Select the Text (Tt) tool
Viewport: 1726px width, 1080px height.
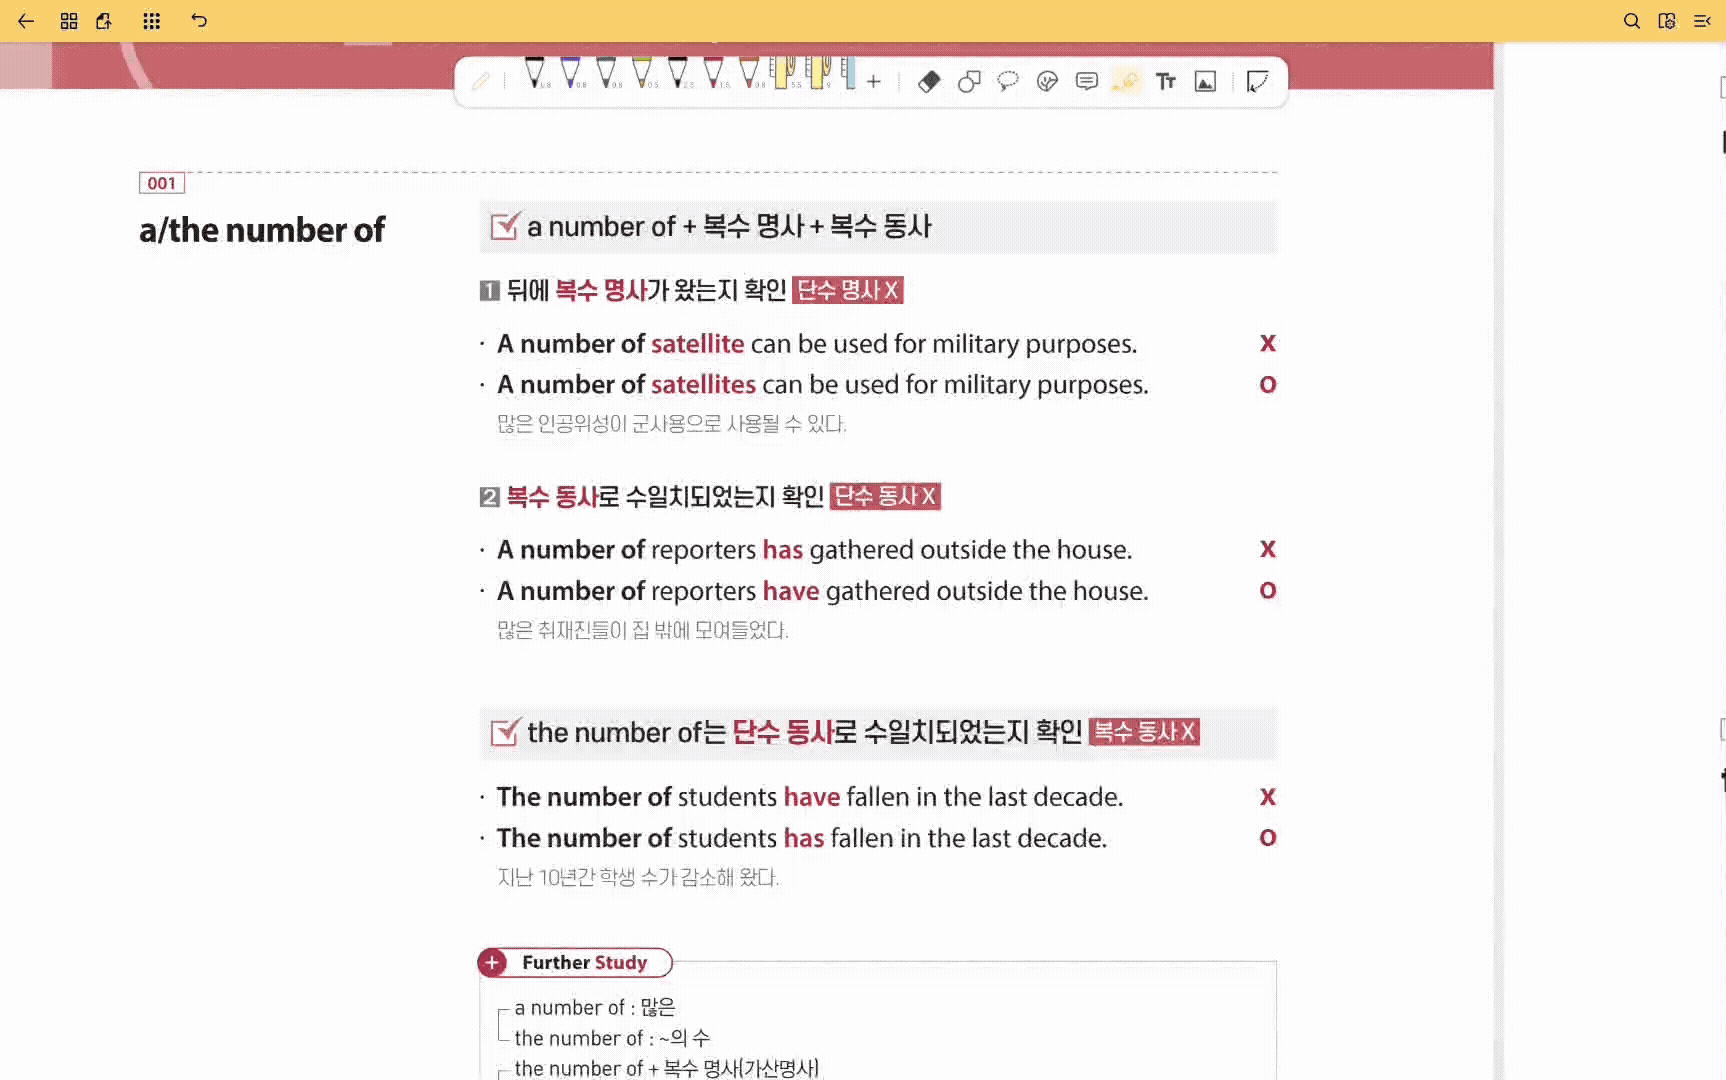click(1166, 82)
